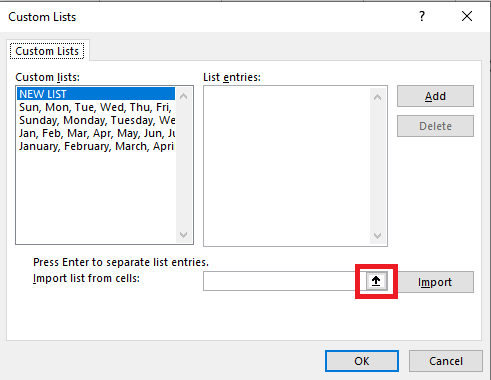Select the Custom Lists tab
Viewport: 491px width, 380px height.
(47, 51)
